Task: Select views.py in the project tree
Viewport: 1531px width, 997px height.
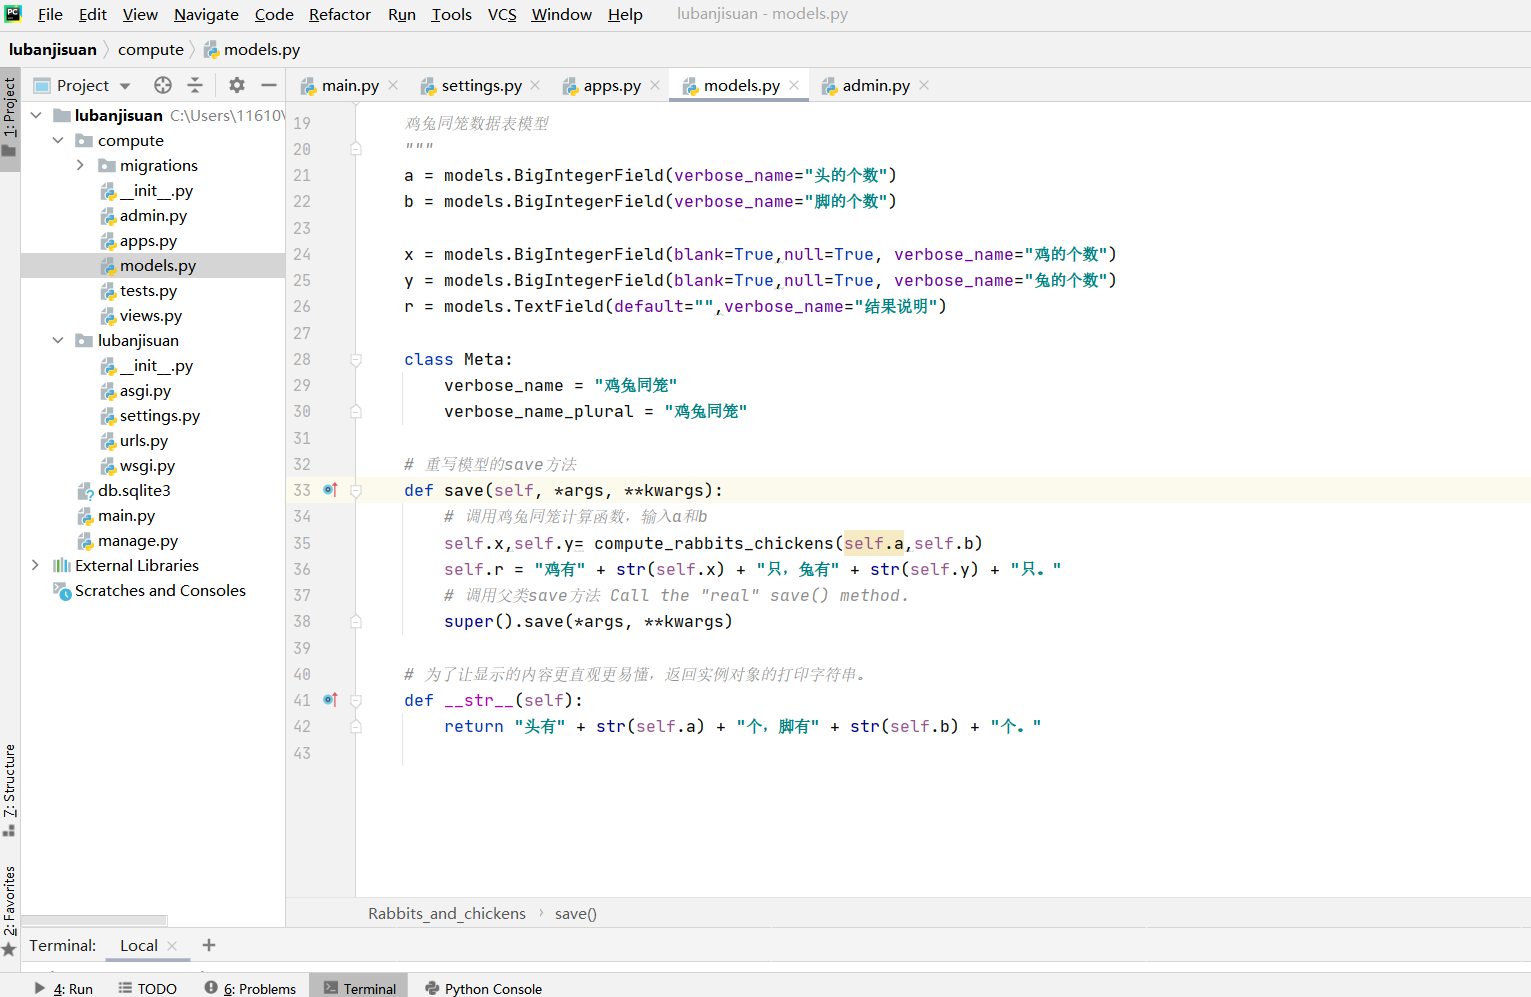Action: [x=151, y=315]
